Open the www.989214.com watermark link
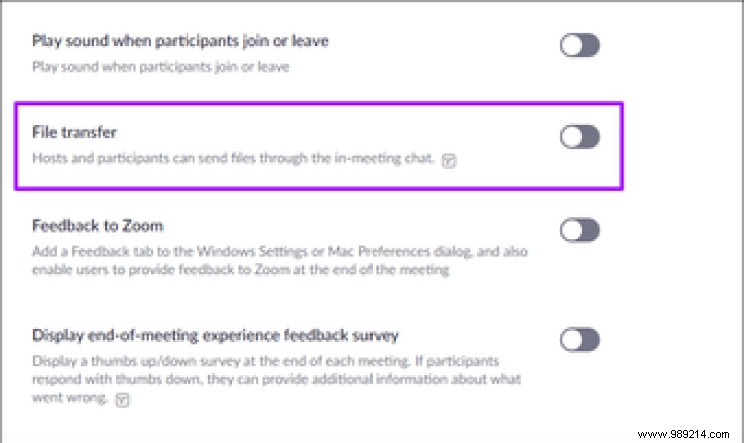This screenshot has height=443, width=744. (x=683, y=434)
